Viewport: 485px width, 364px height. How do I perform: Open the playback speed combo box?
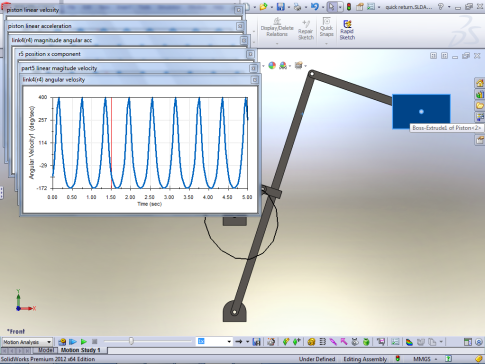214,341
